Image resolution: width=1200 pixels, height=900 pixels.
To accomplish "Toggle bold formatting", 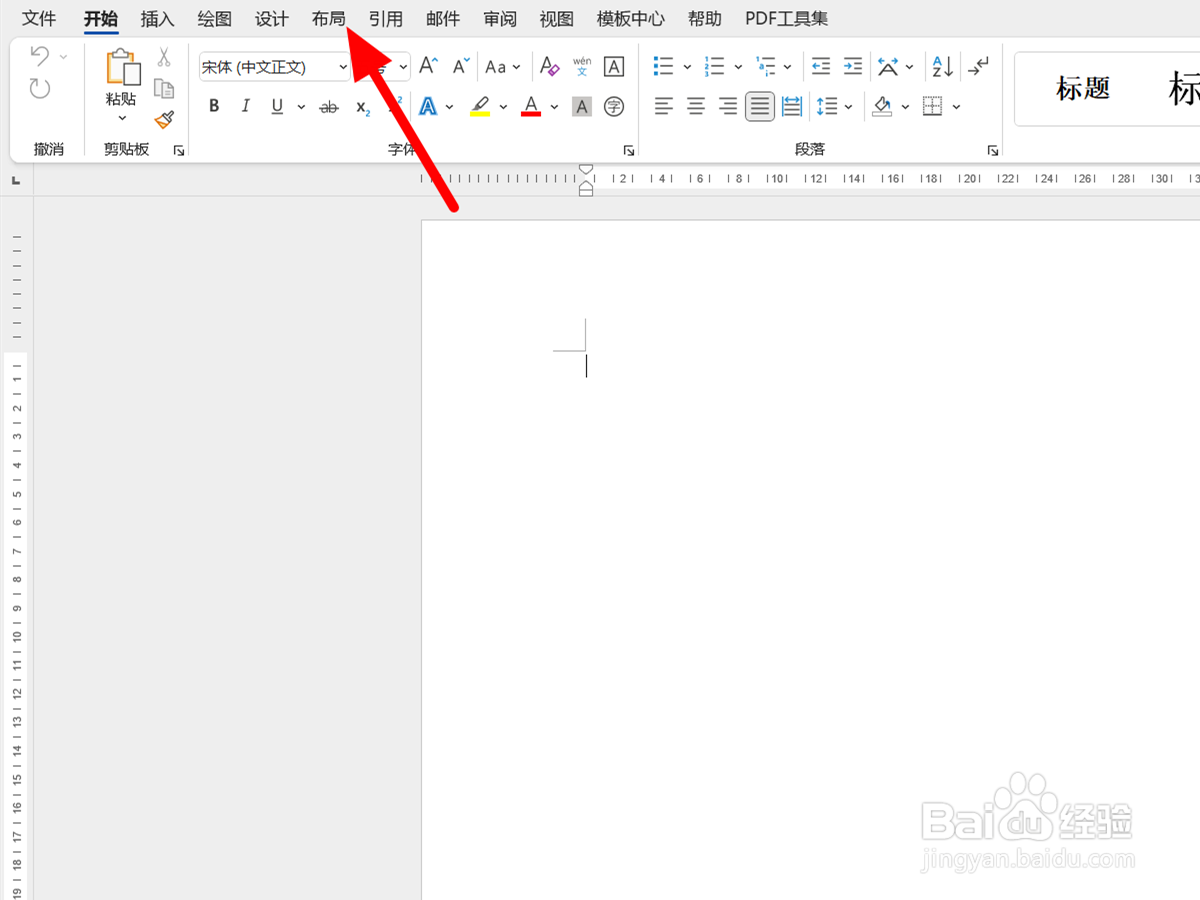I will (214, 106).
